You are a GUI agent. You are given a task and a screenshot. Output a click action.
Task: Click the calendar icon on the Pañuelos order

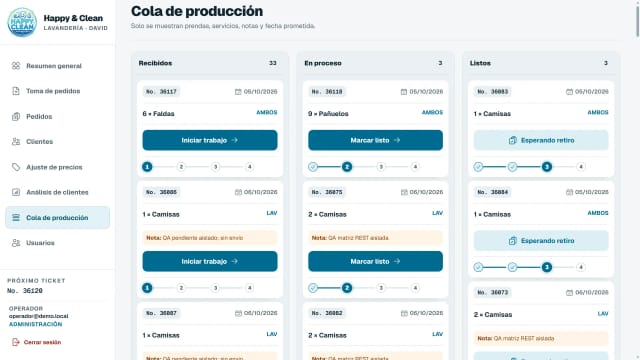(404, 92)
